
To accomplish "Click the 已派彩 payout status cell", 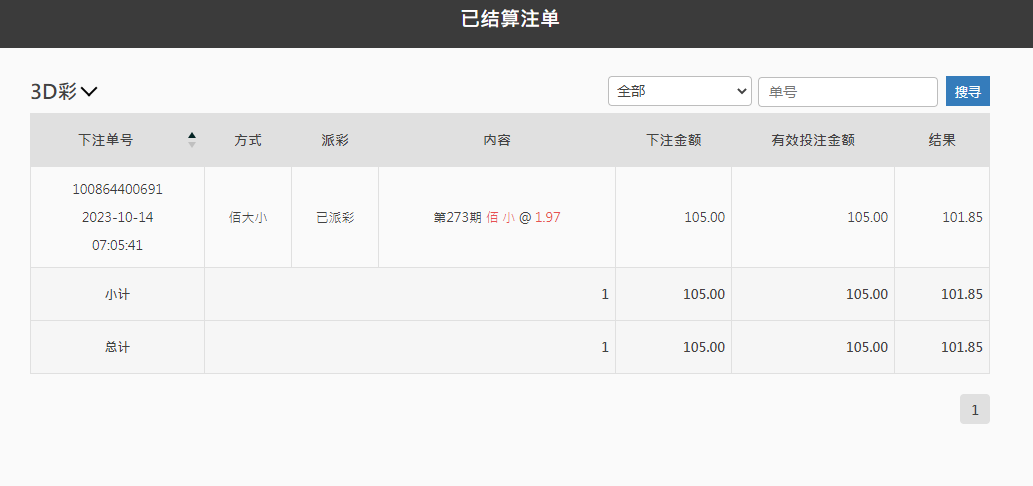I will (x=335, y=217).
